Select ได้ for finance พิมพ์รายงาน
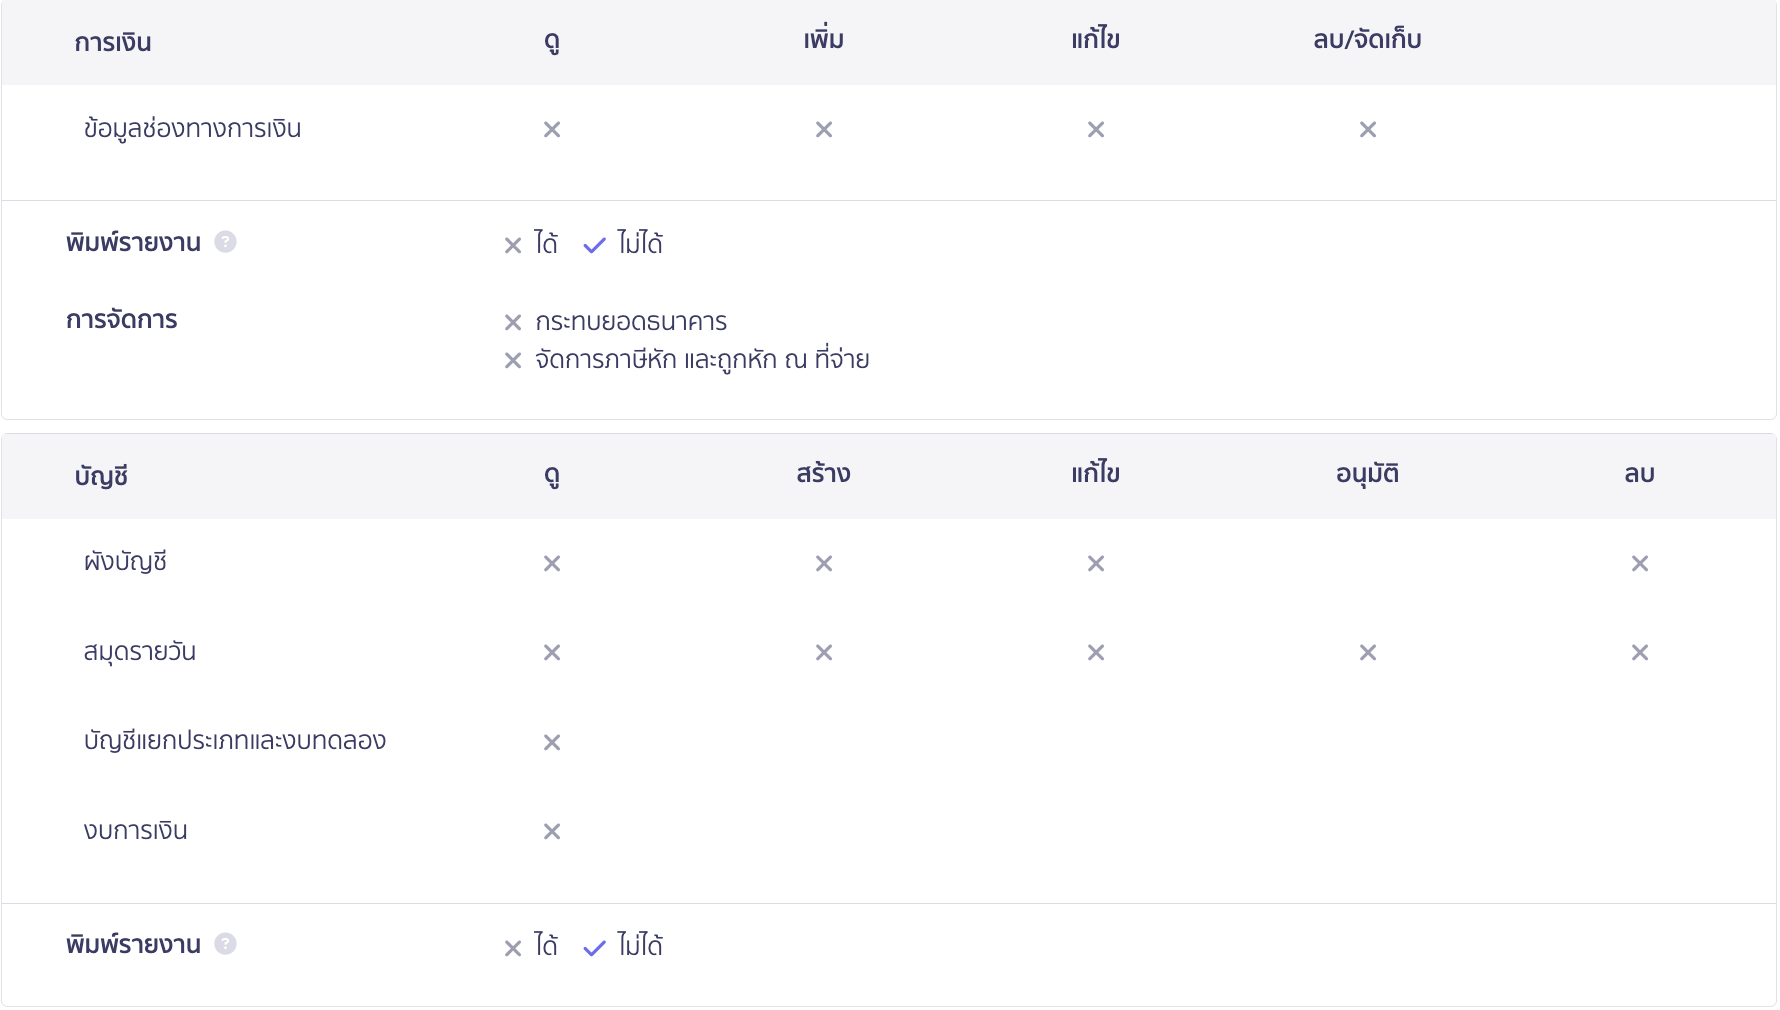Image resolution: width=1780 pixels, height=1010 pixels. click(513, 244)
